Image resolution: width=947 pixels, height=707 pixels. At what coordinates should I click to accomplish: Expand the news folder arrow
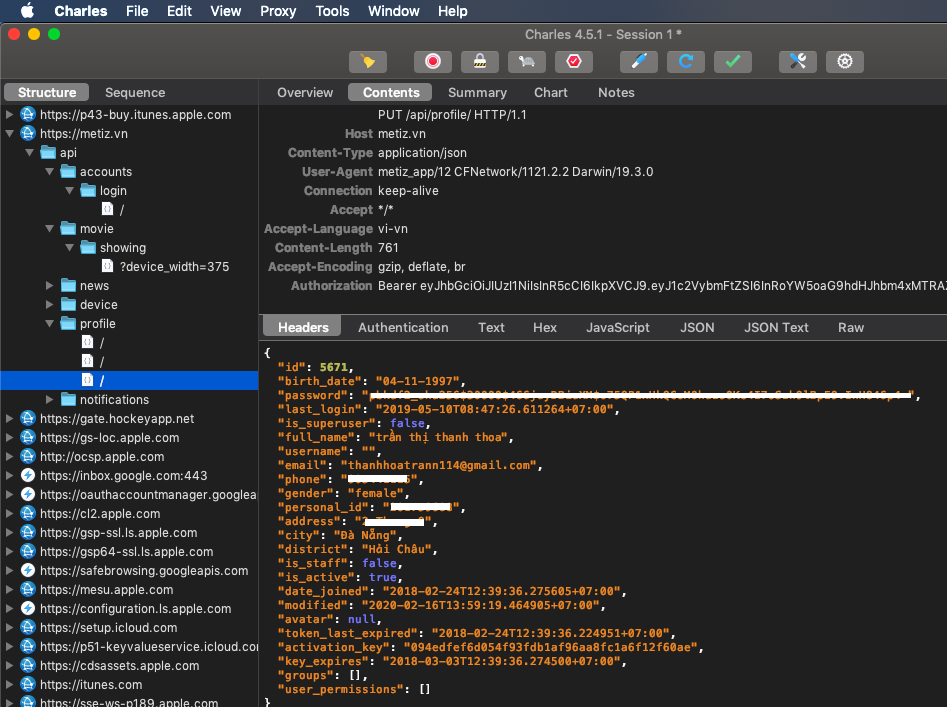(50, 286)
